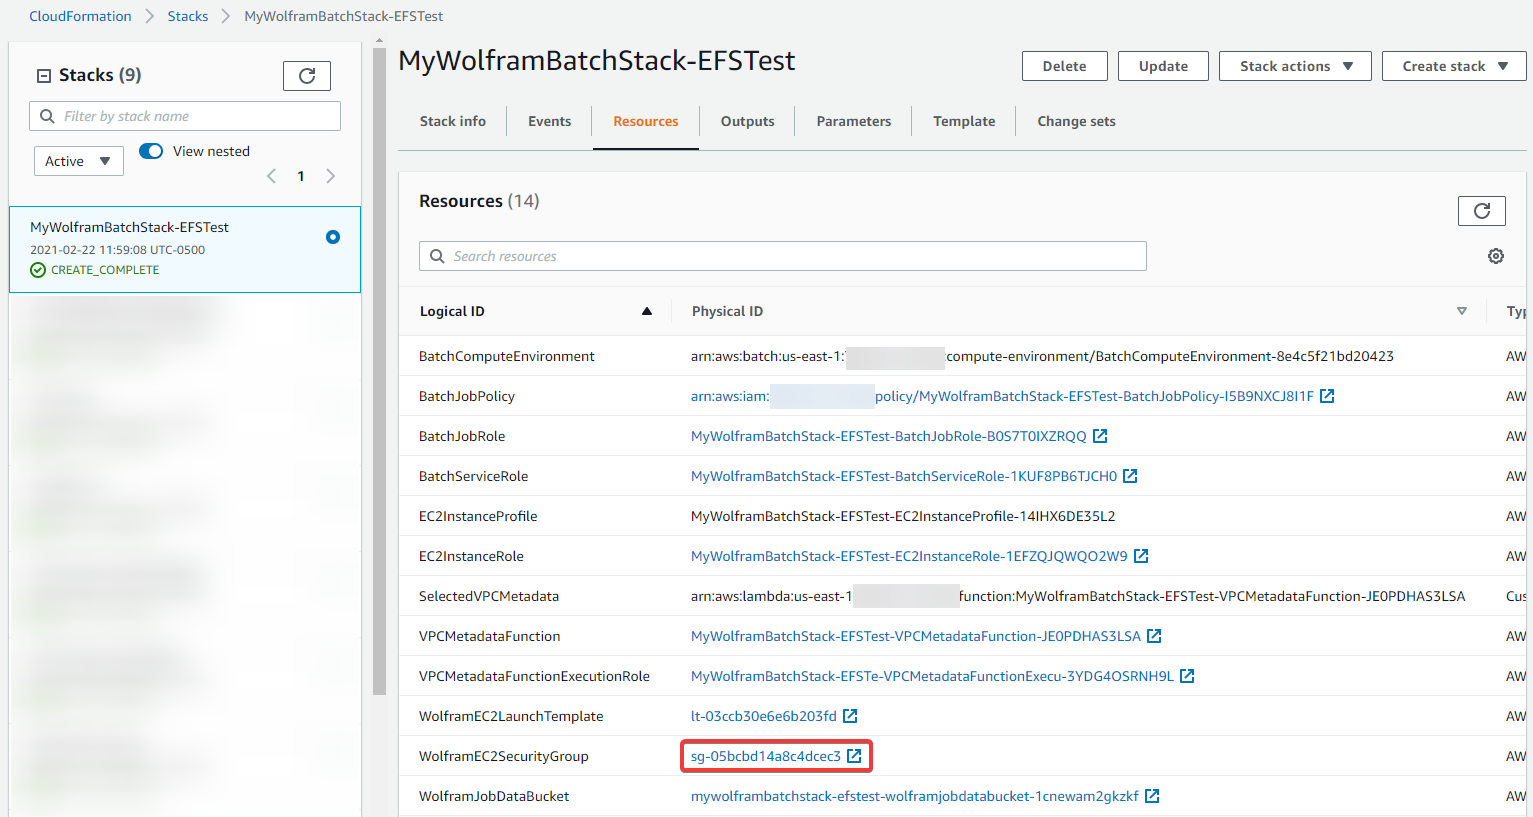
Task: Refresh the Stacks list
Action: pos(307,76)
